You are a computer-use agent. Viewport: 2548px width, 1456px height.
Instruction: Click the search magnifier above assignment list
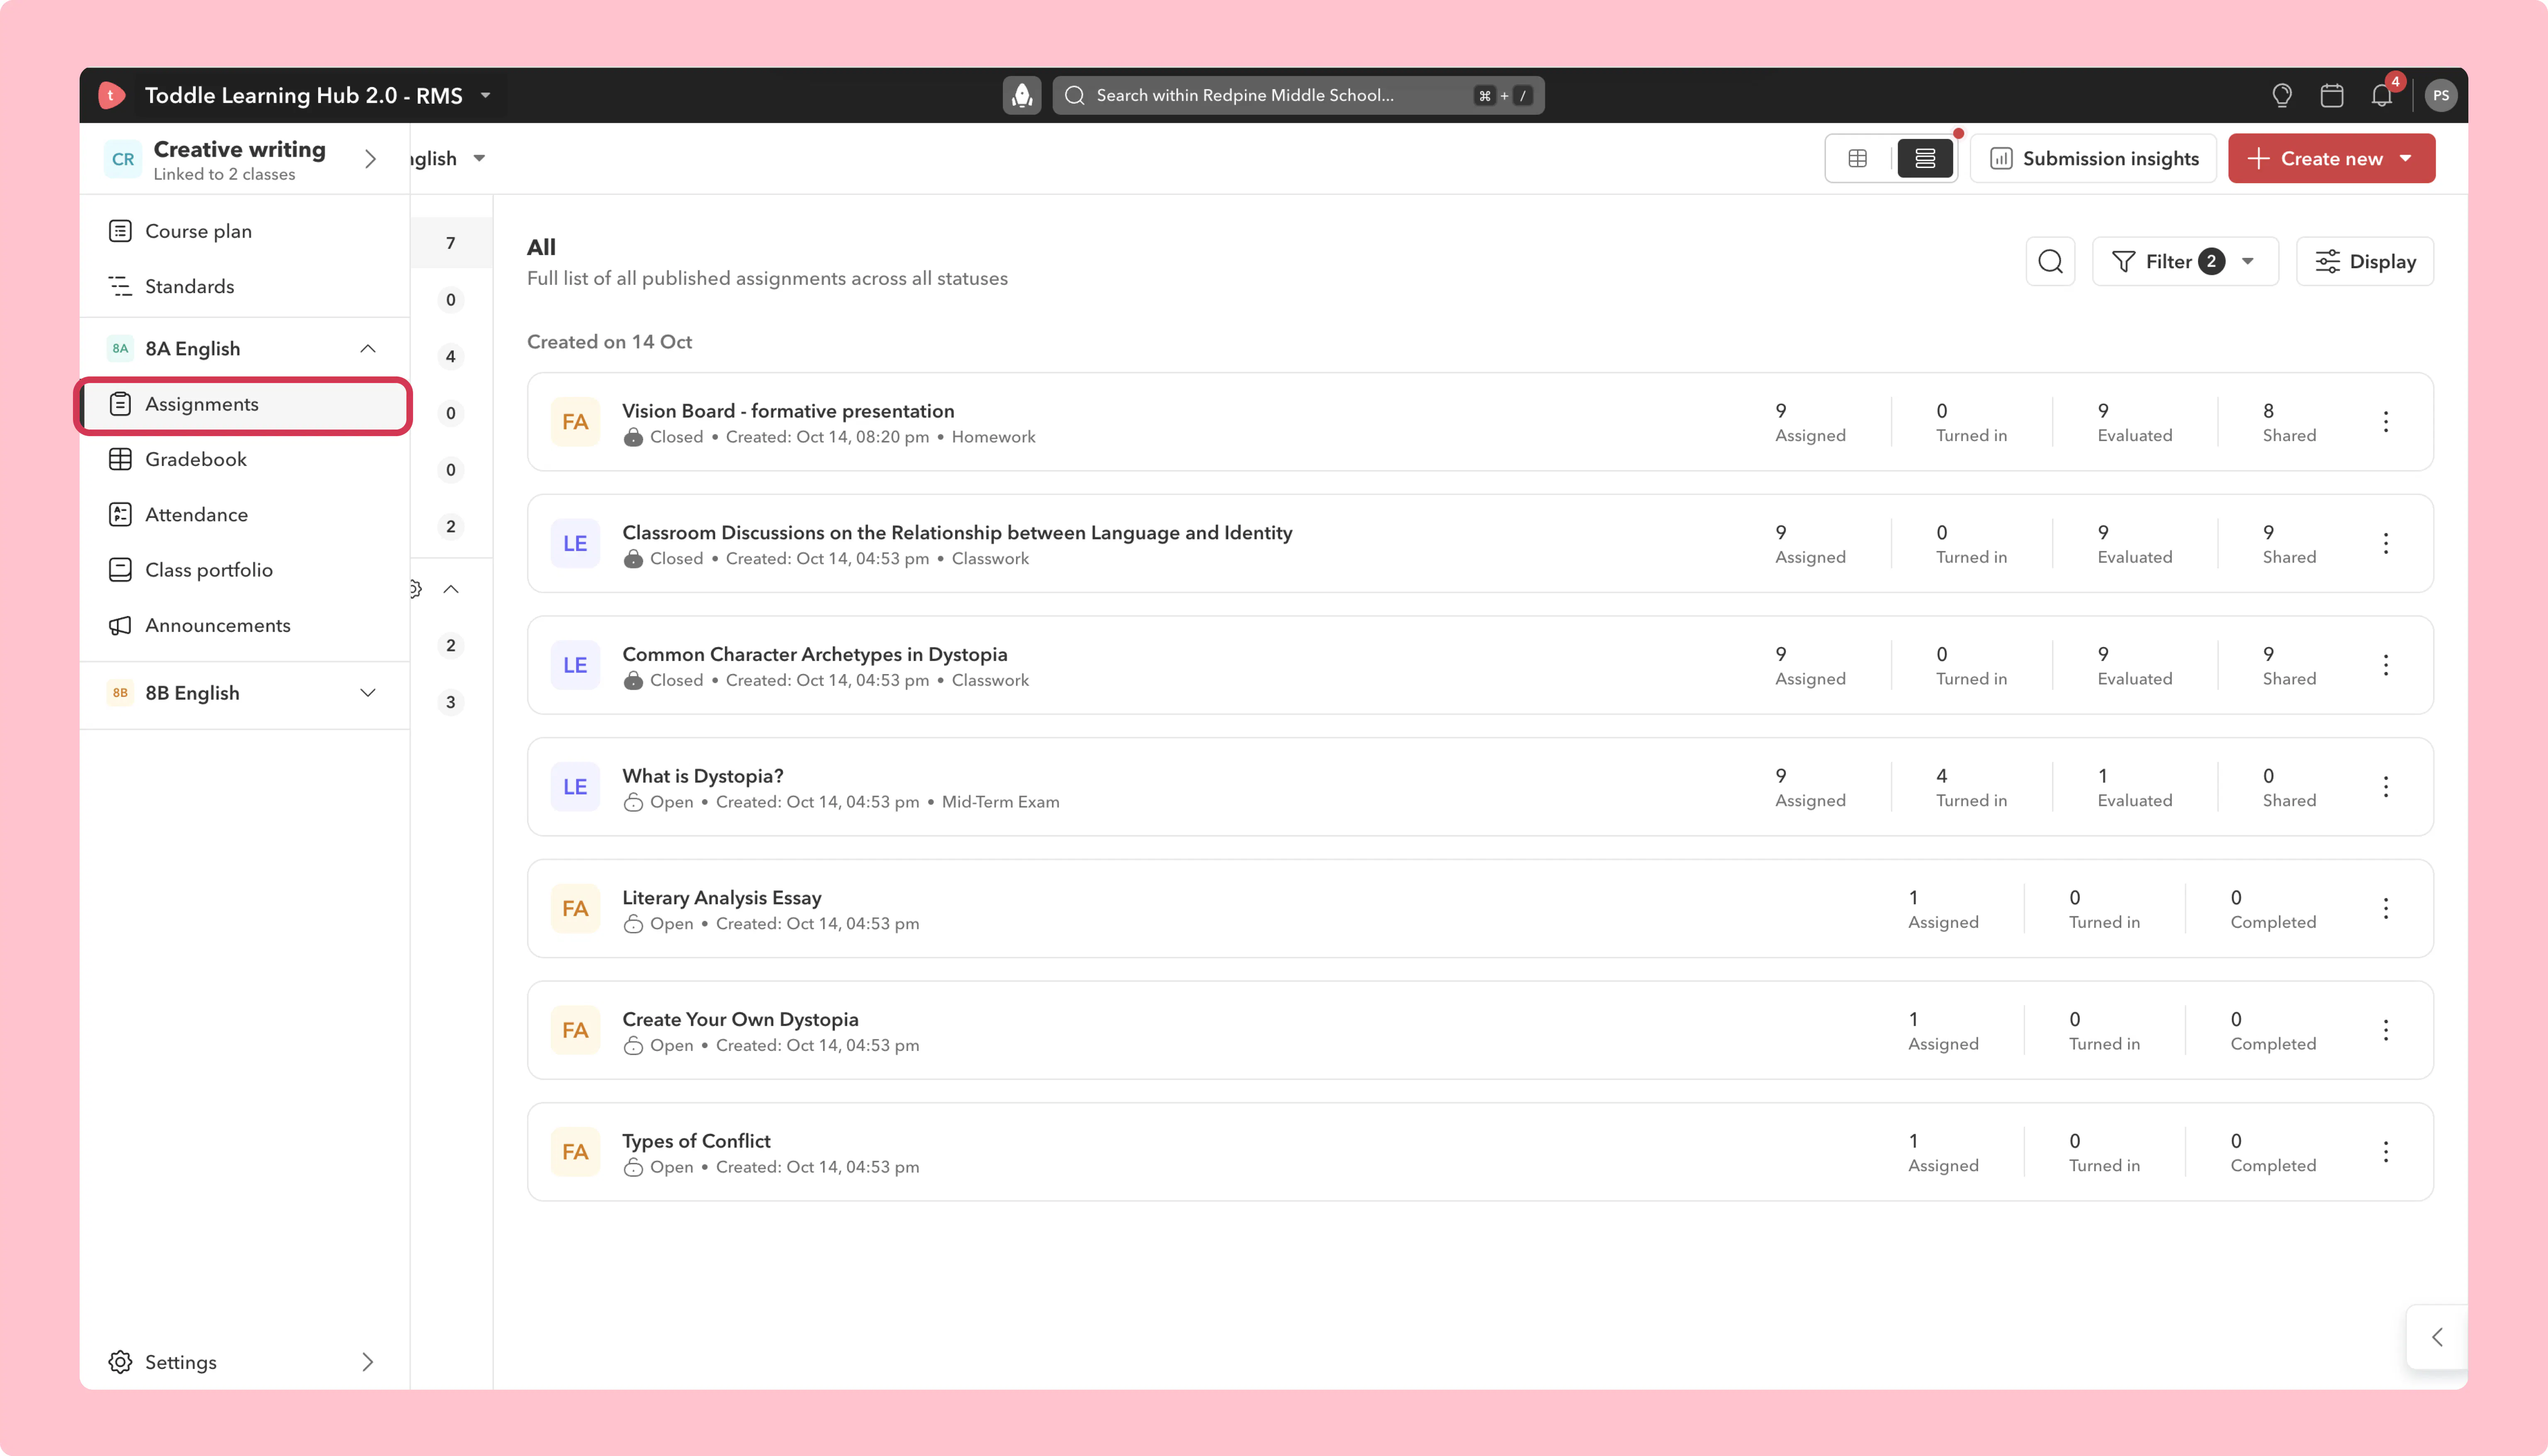click(2050, 261)
